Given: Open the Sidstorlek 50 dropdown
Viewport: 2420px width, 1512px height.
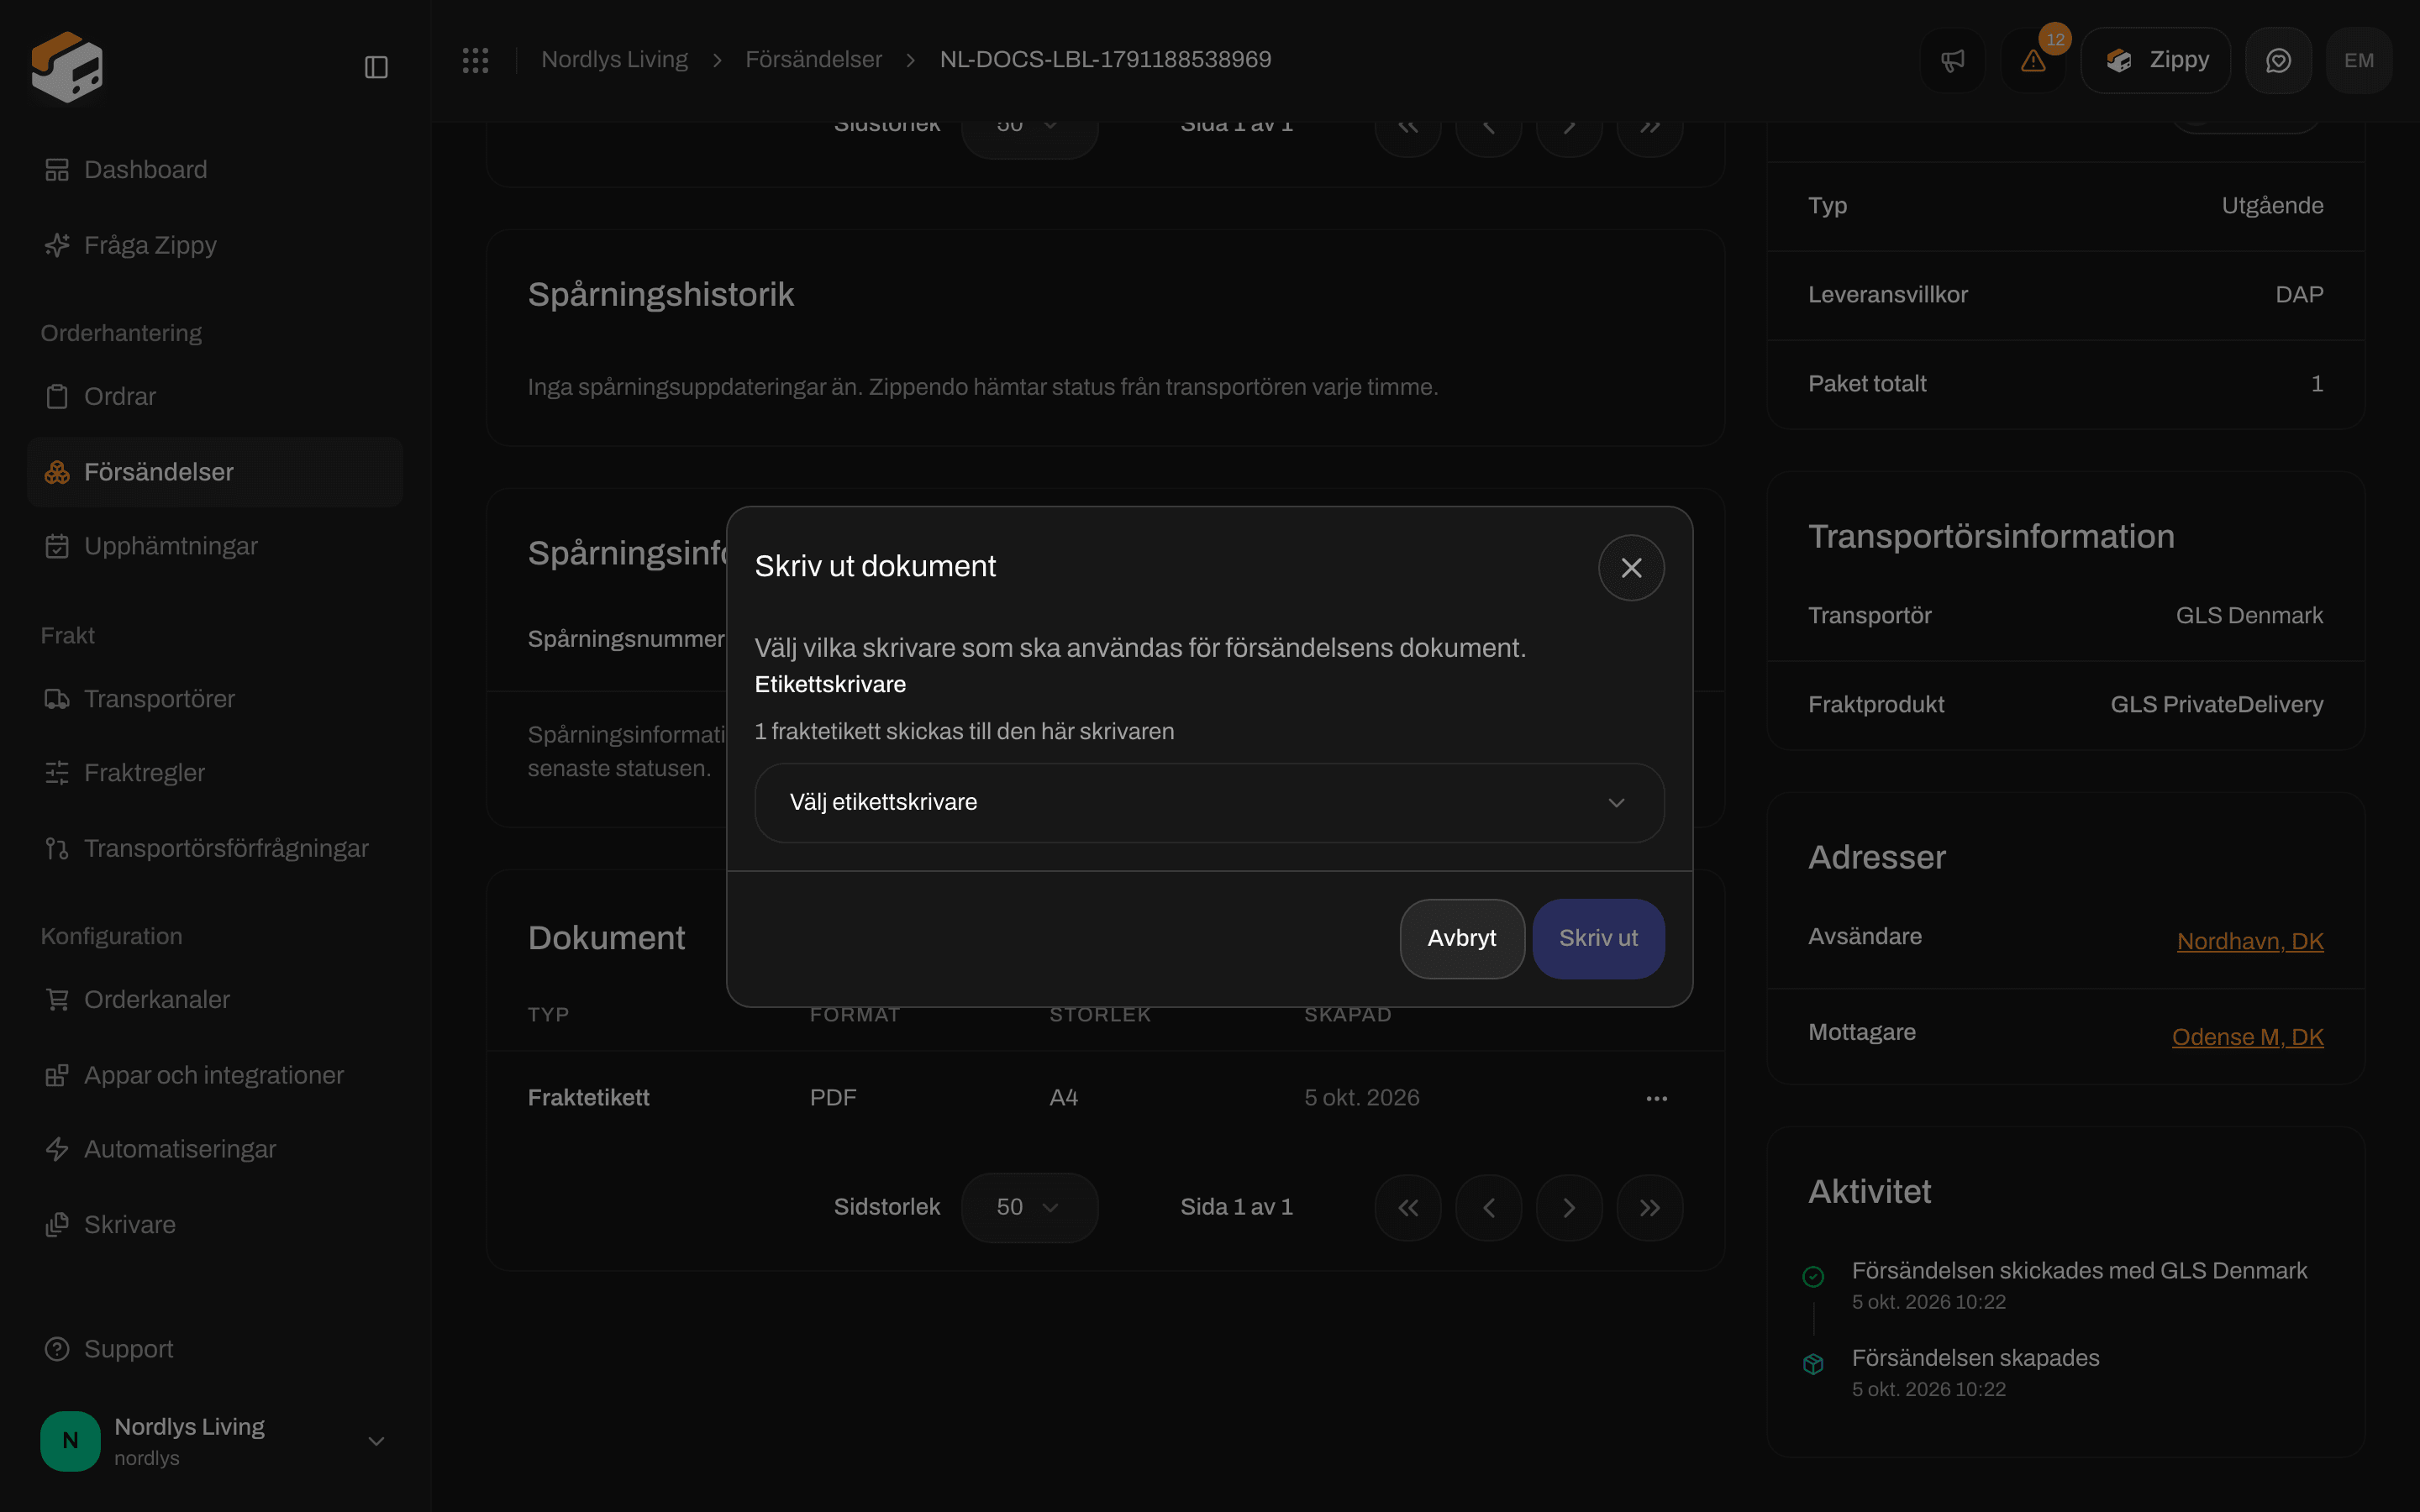Looking at the screenshot, I should click(x=1029, y=1208).
